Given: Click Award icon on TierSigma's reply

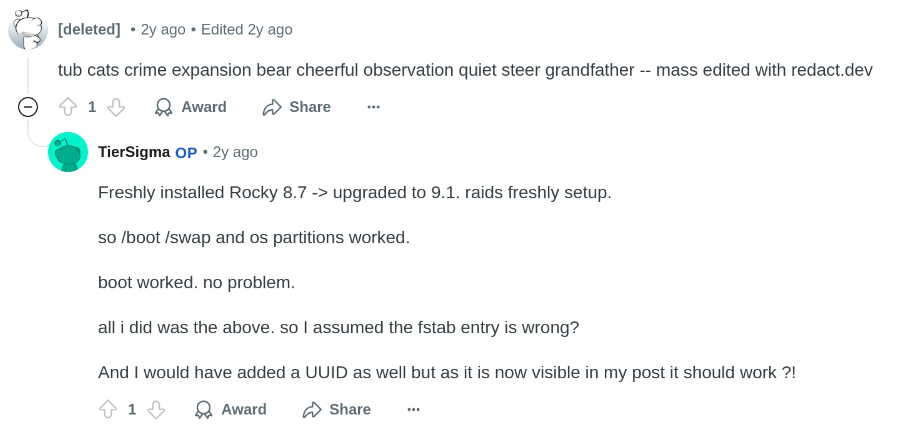Looking at the screenshot, I should click(x=204, y=409).
